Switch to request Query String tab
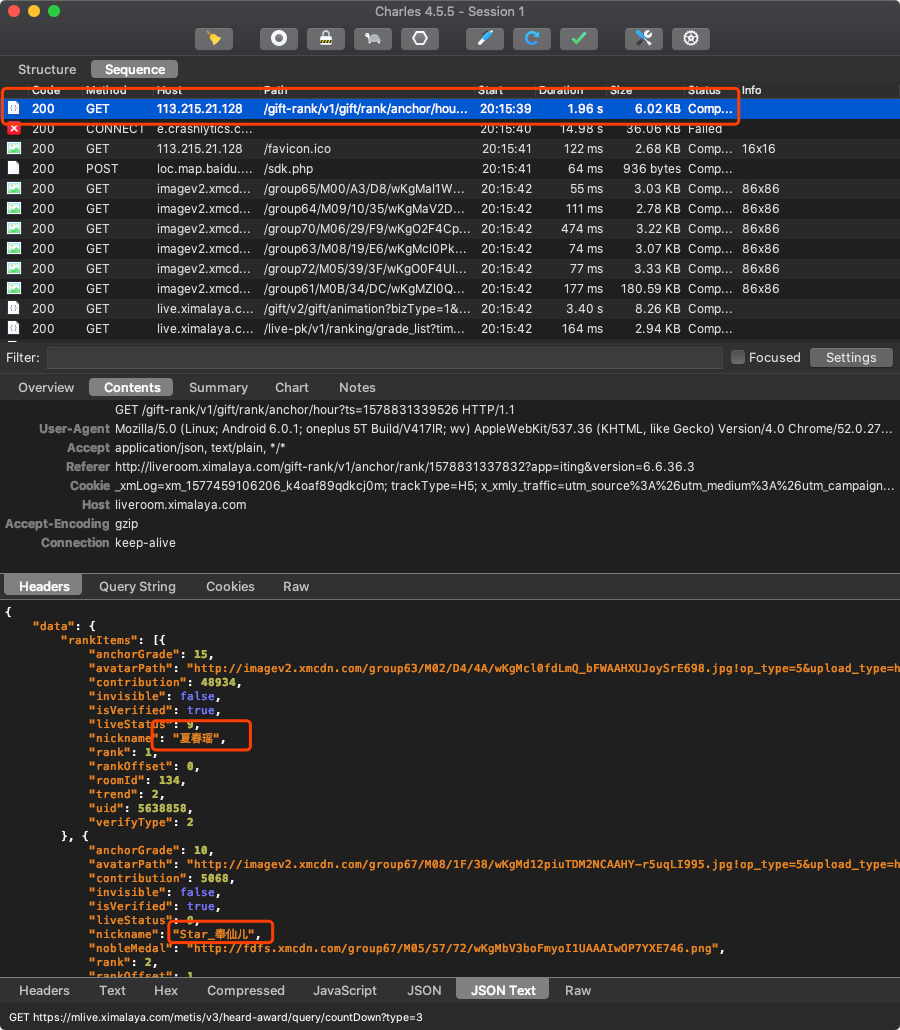Image resolution: width=900 pixels, height=1030 pixels. pos(137,586)
